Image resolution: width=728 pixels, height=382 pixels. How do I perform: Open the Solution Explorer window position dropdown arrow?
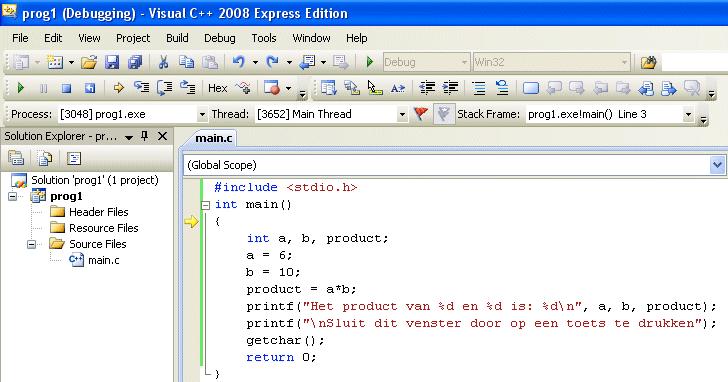pyautogui.click(x=129, y=137)
